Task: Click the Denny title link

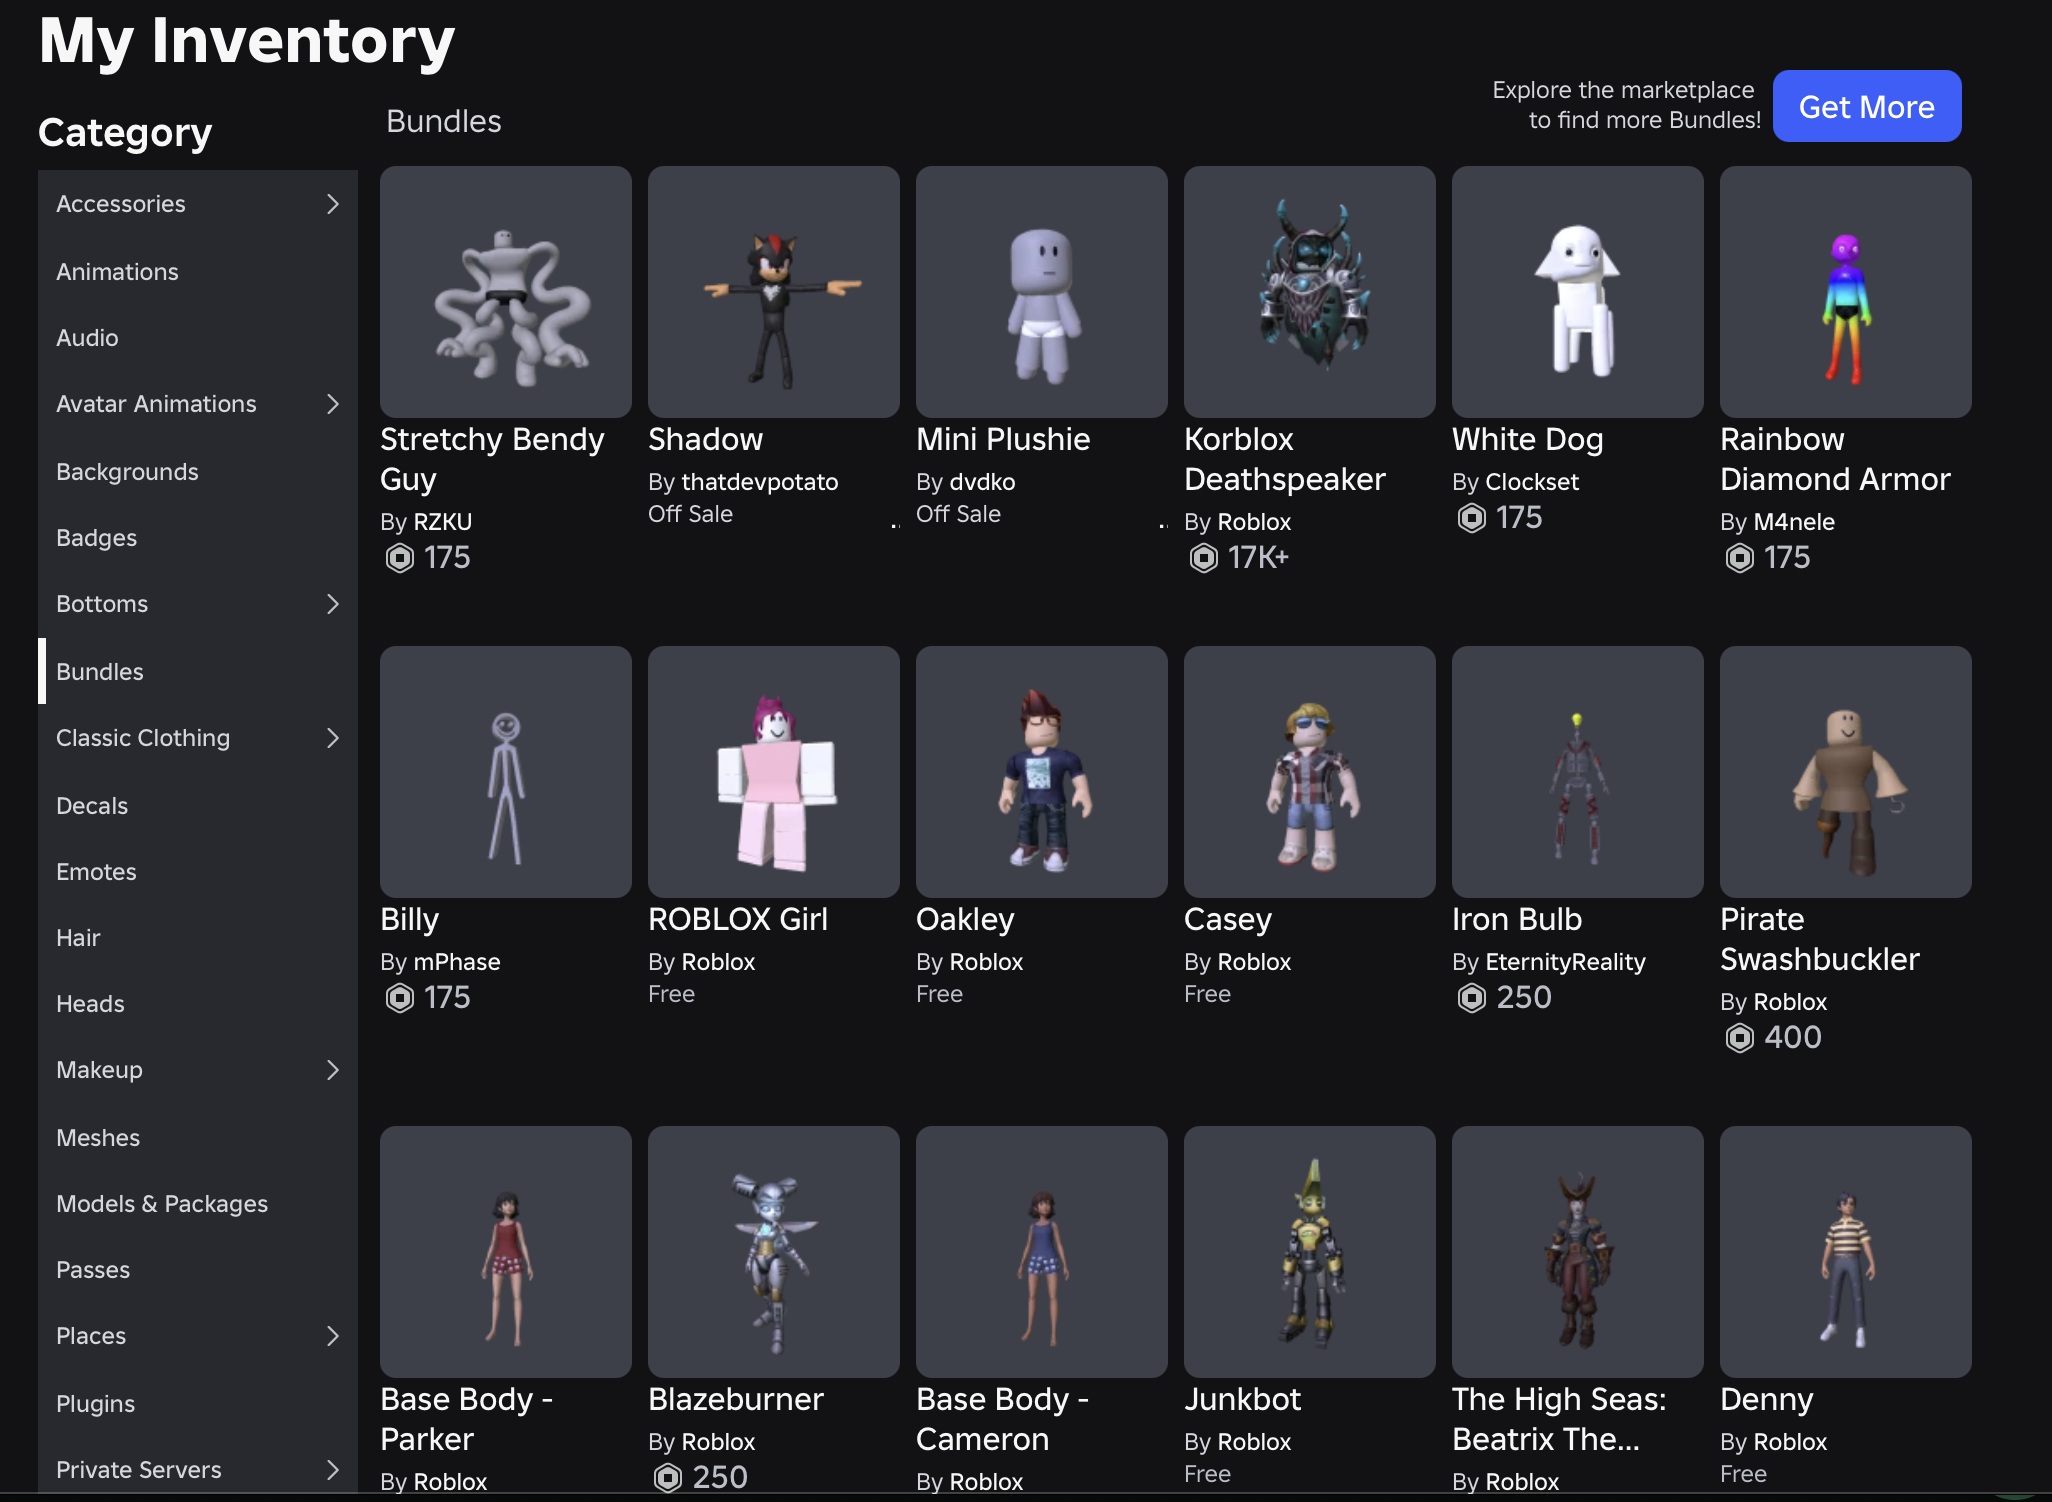Action: (x=1767, y=1399)
